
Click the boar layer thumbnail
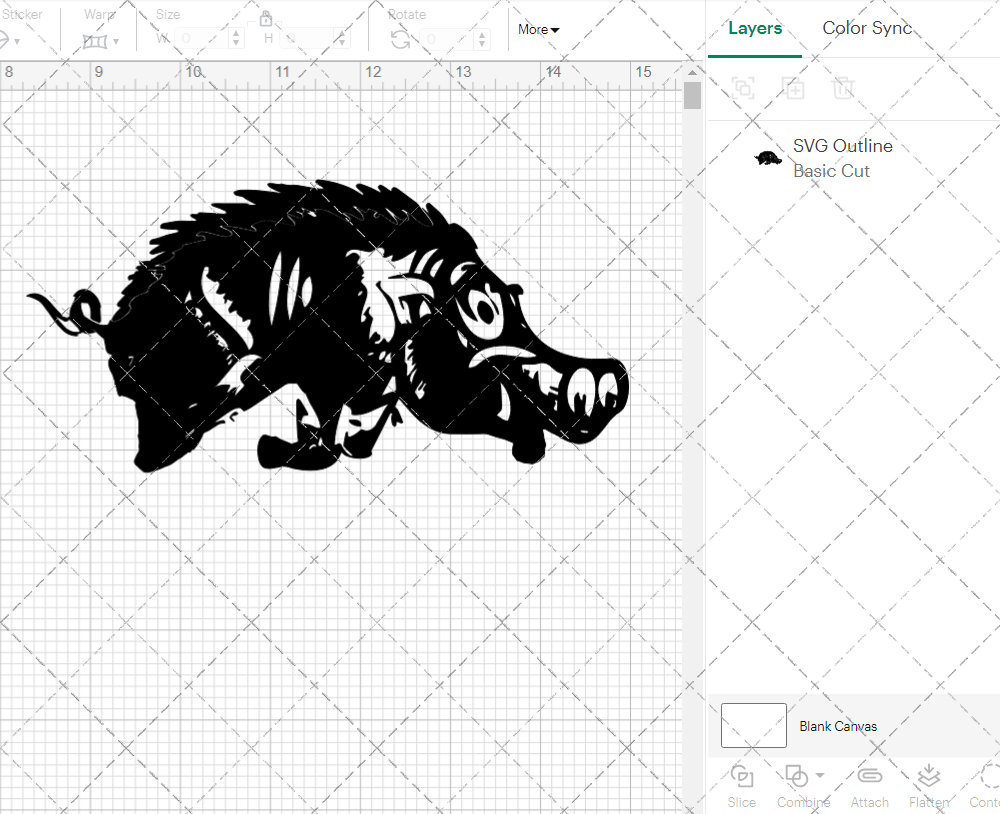pos(767,157)
